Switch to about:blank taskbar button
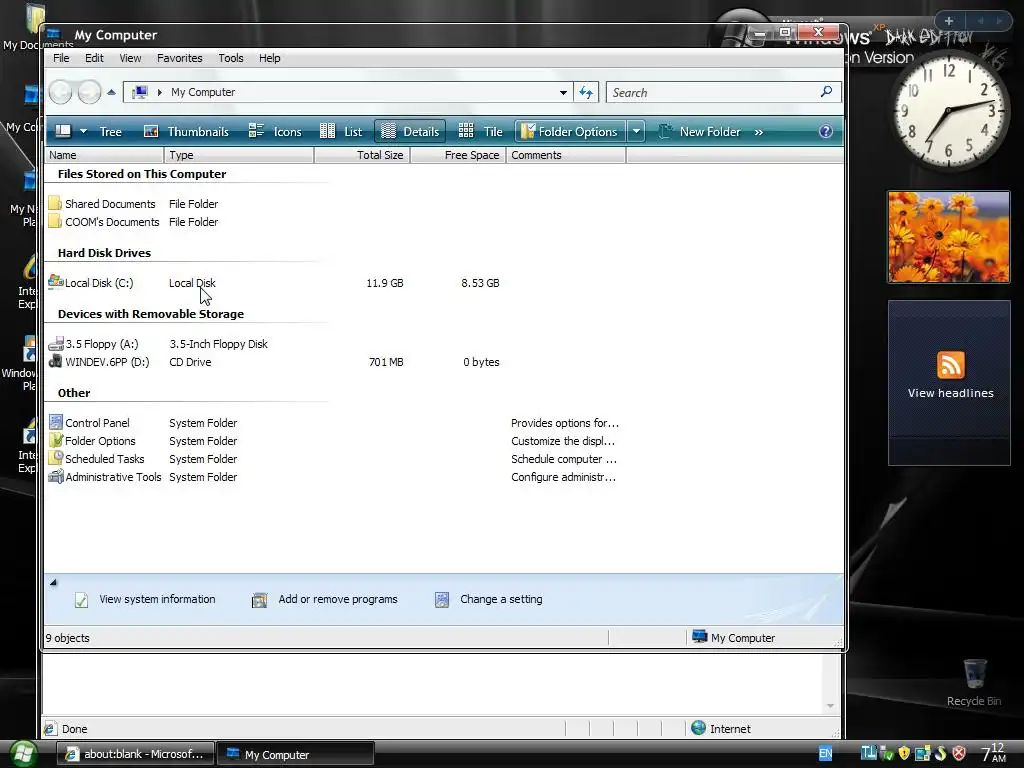This screenshot has height=768, width=1024. pos(135,754)
